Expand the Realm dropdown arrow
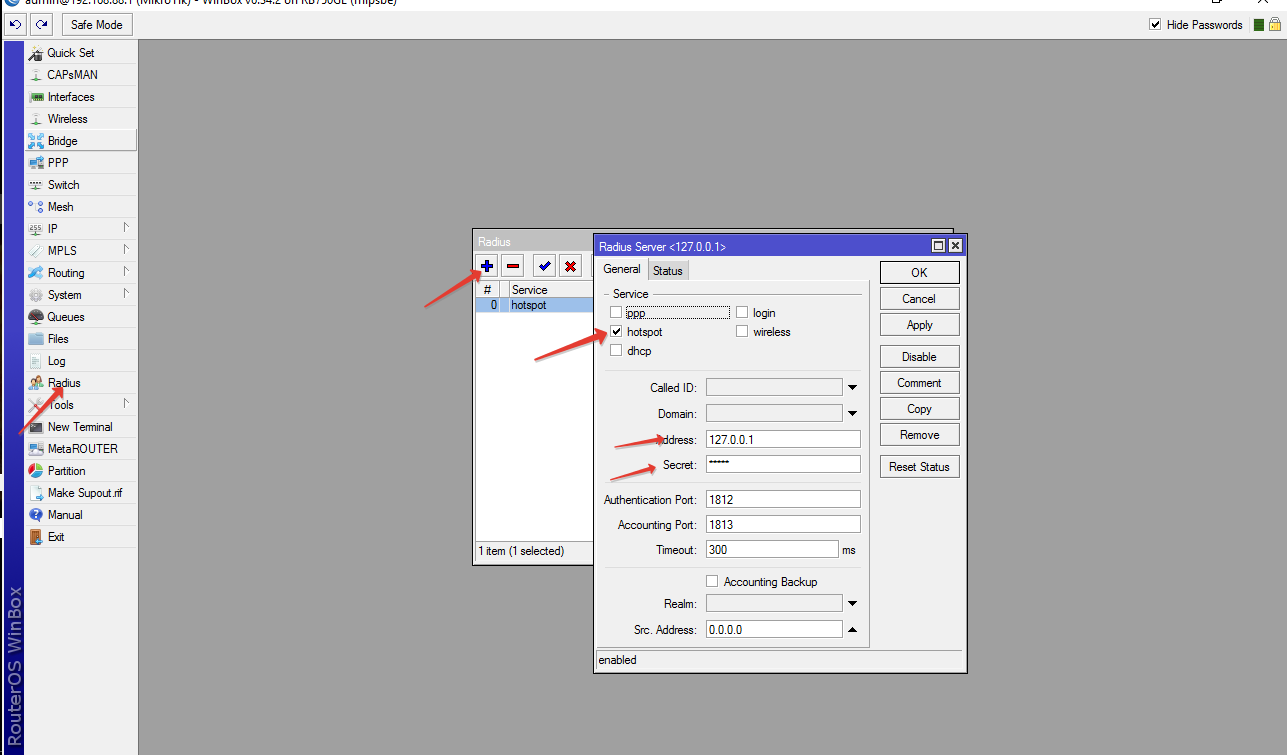The width and height of the screenshot is (1287, 755). pyautogui.click(x=853, y=604)
